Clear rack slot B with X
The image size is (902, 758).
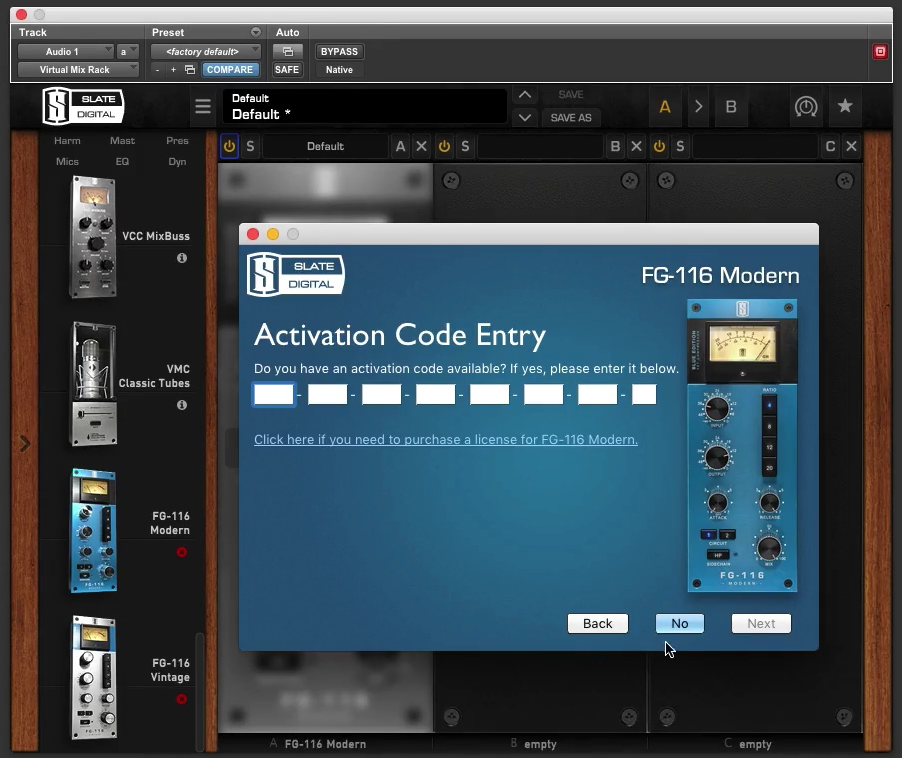[636, 146]
